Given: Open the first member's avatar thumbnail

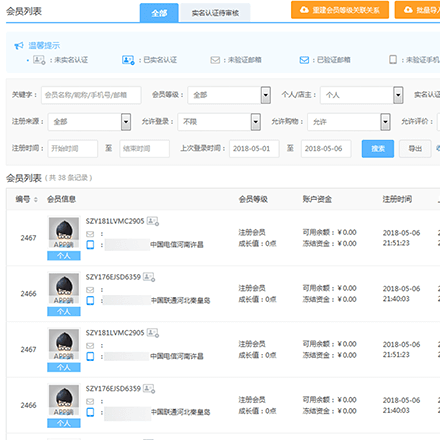Looking at the screenshot, I should coord(64,232).
